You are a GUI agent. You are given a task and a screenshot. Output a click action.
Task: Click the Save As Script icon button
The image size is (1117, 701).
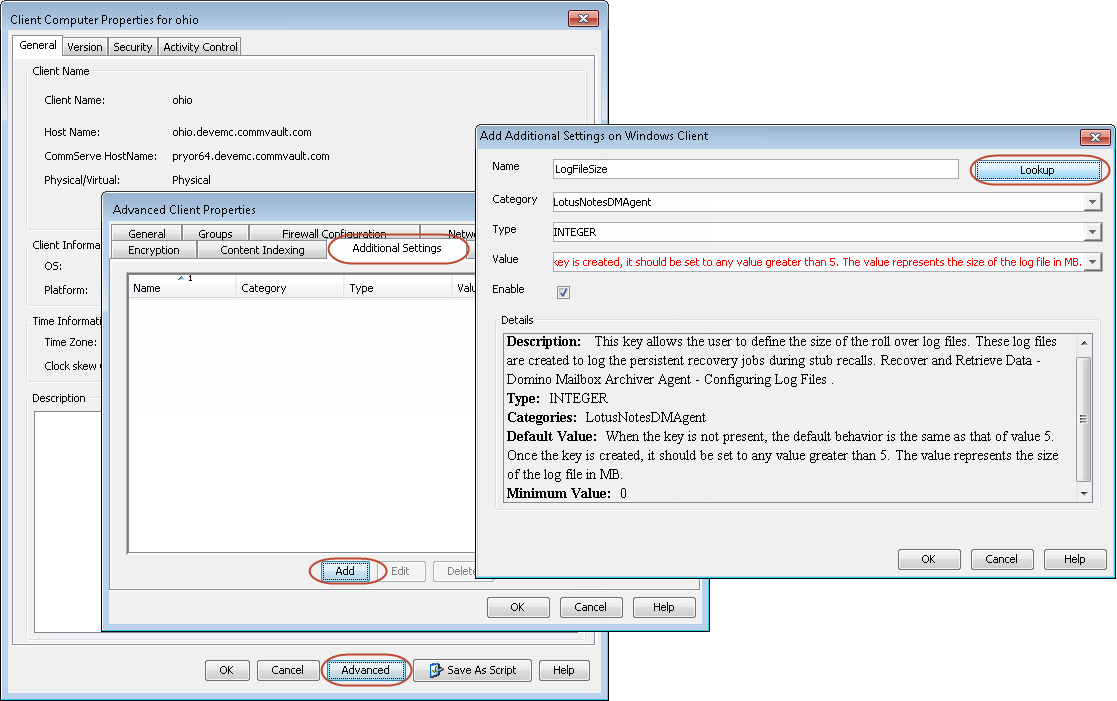coord(472,670)
